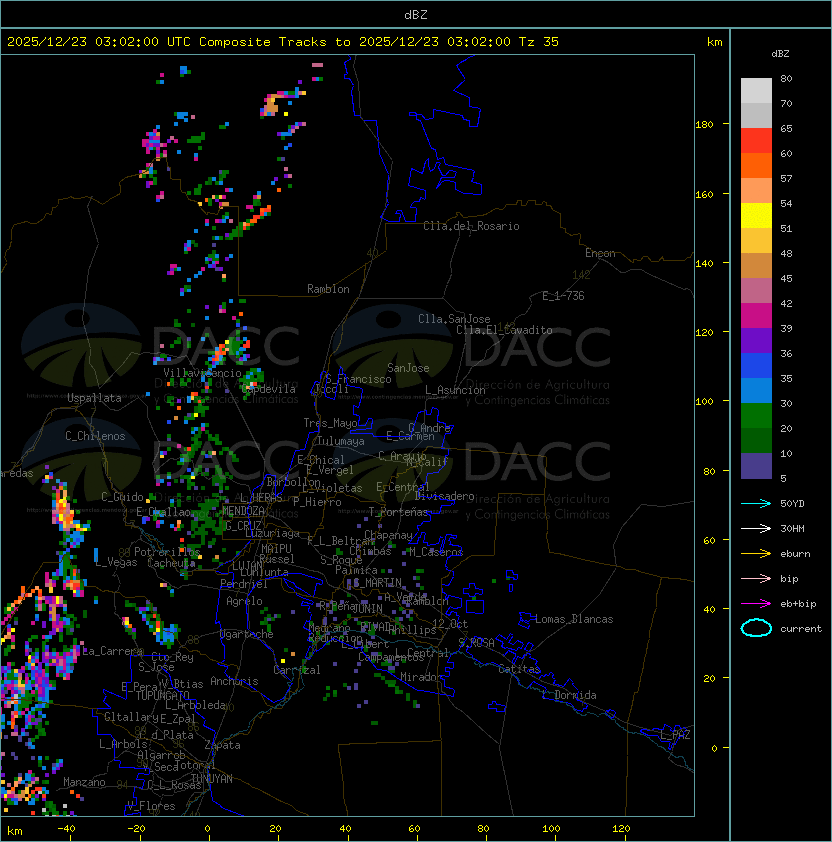Viewport: 832px width, 842px height.
Task: Click the 'dBZ' title at top
Action: pos(416,14)
